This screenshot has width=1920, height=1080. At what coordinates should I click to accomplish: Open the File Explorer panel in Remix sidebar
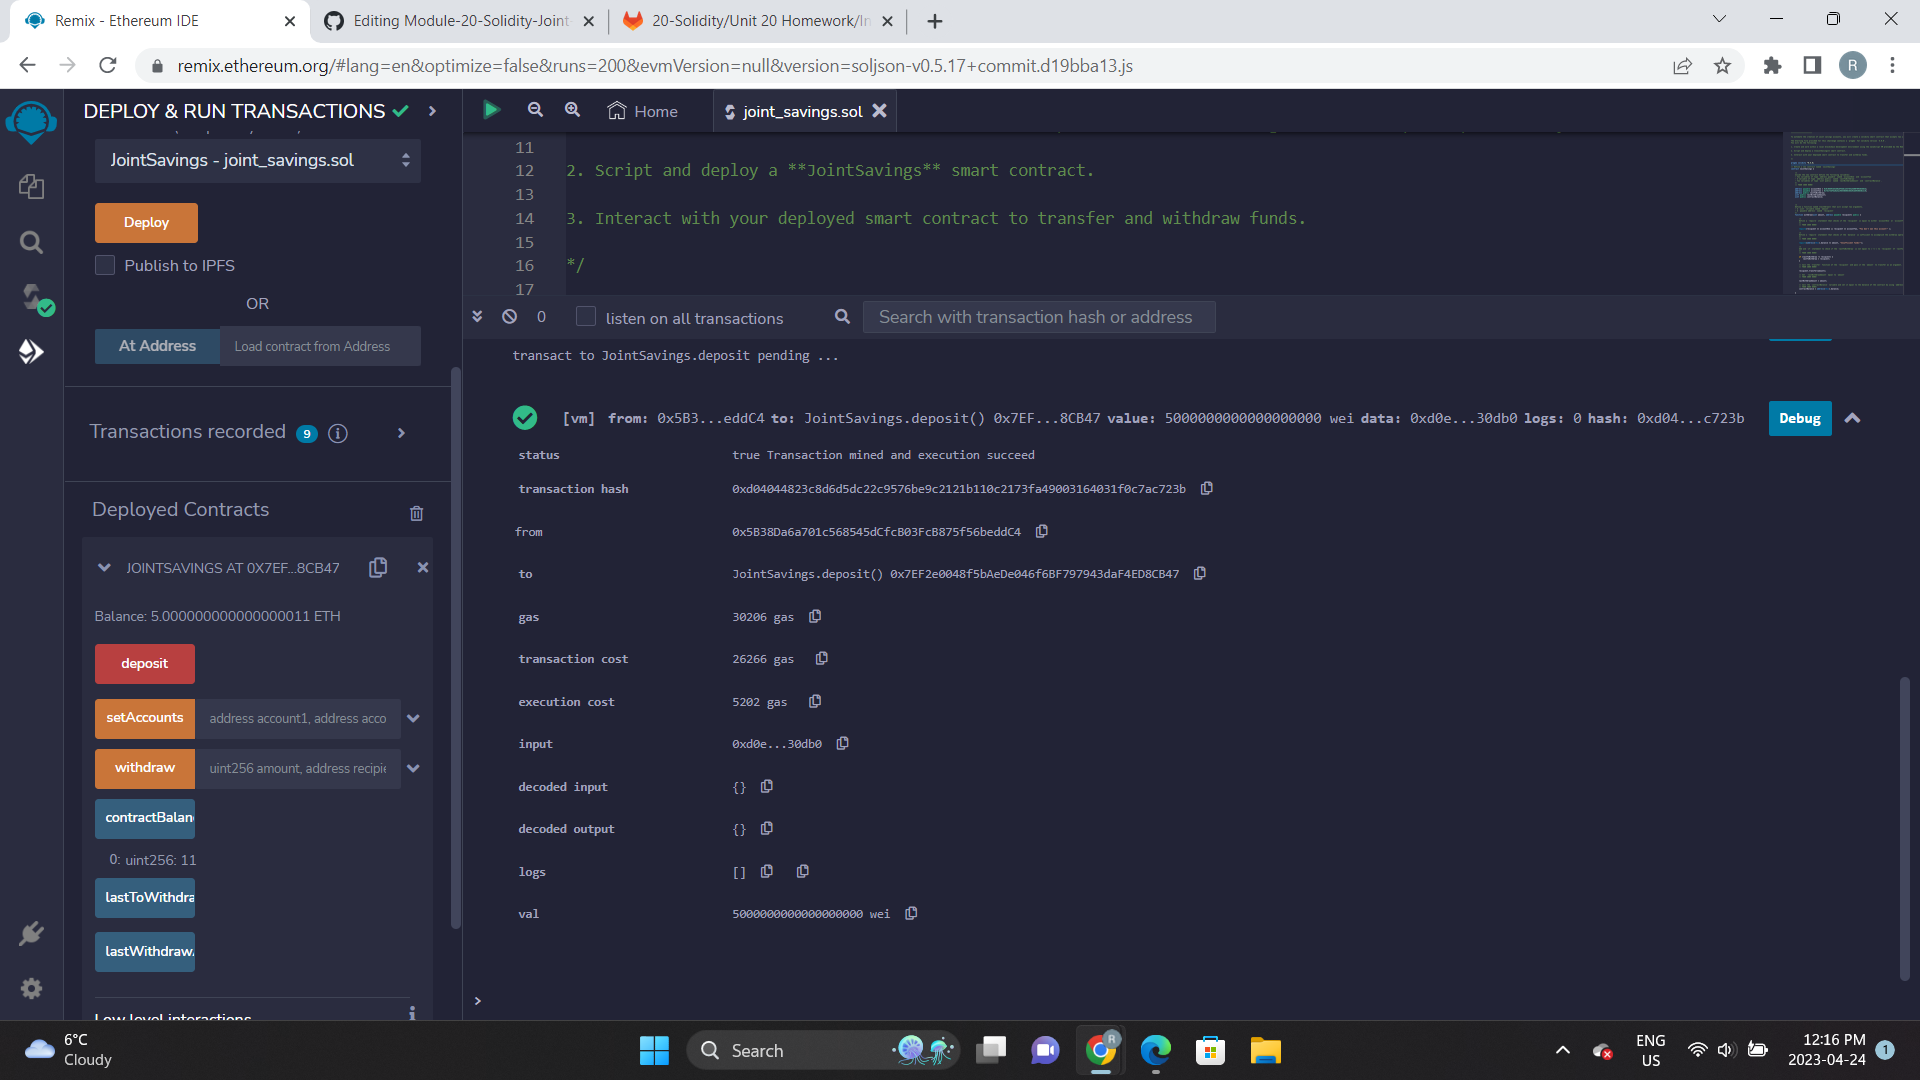pyautogui.click(x=31, y=186)
